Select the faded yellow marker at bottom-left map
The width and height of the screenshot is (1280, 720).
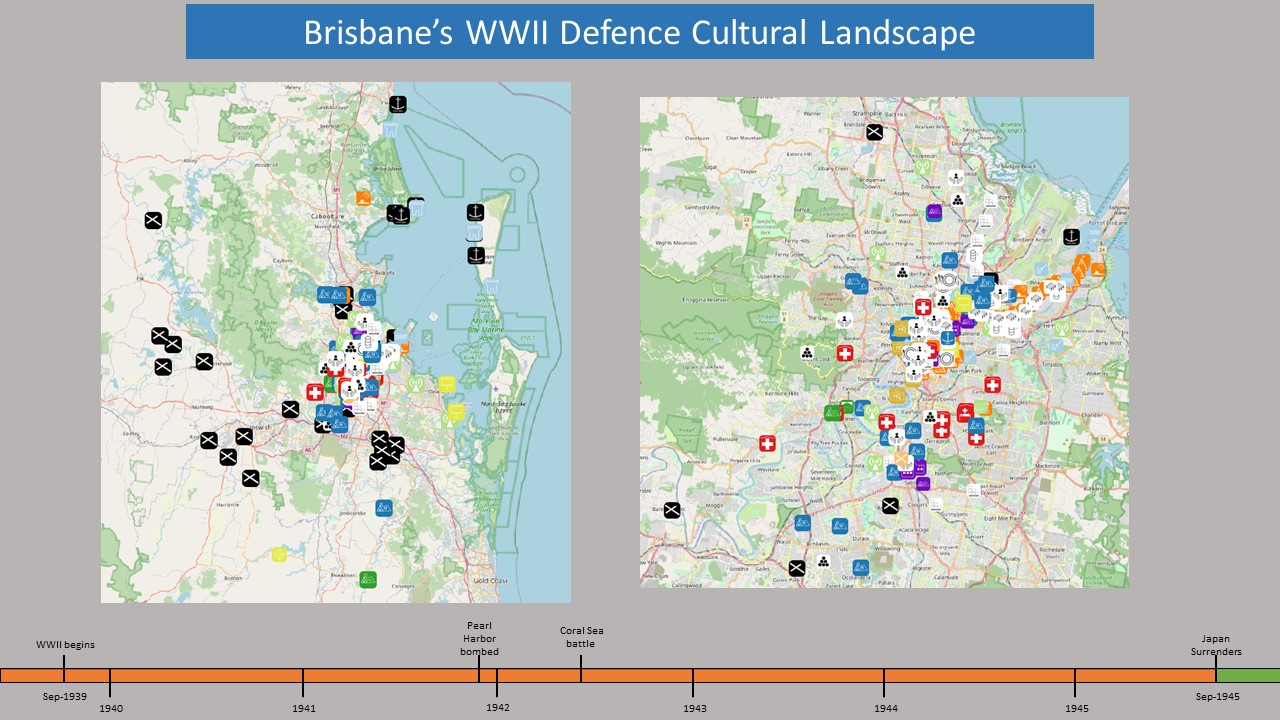pos(279,554)
